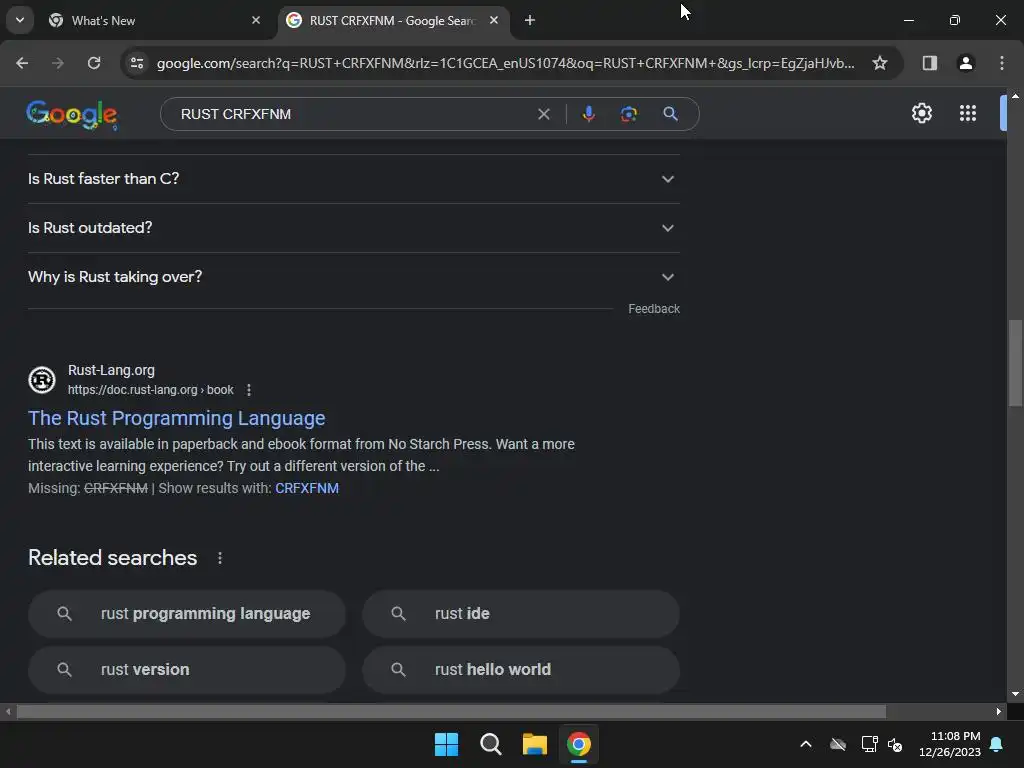This screenshot has width=1024, height=768.
Task: Click Chrome icon in taskbar
Action: 579,744
